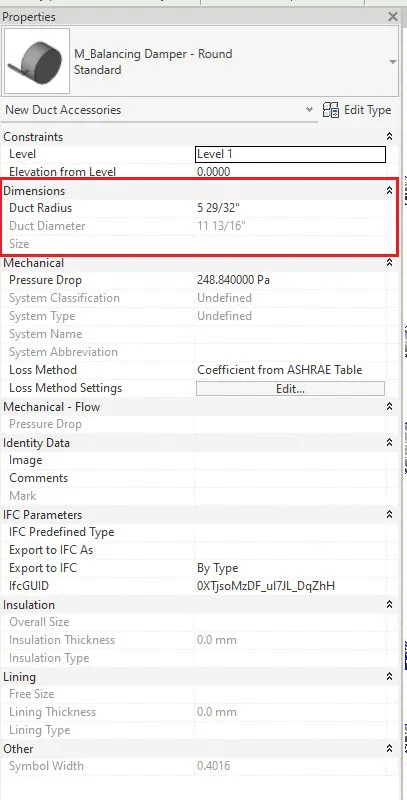Open the type selector dropdown arrow
407x800 pixels.
(x=392, y=62)
